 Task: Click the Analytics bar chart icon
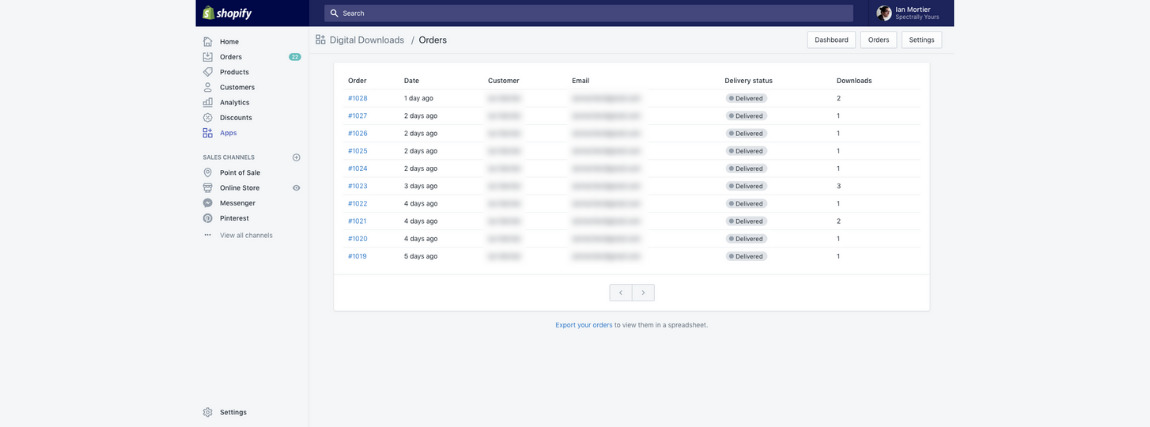[208, 102]
